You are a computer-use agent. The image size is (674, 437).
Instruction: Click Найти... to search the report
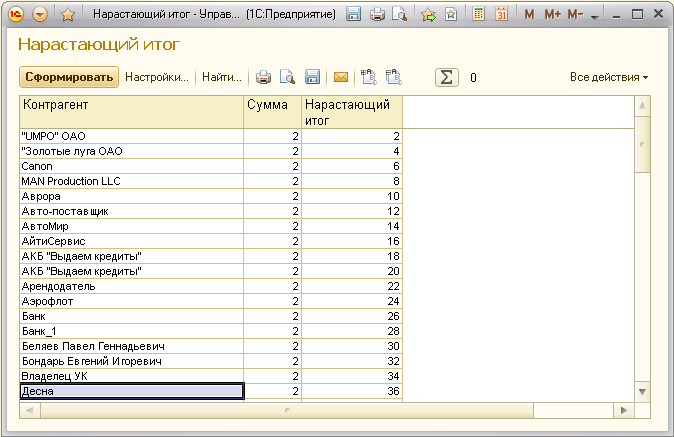point(222,77)
